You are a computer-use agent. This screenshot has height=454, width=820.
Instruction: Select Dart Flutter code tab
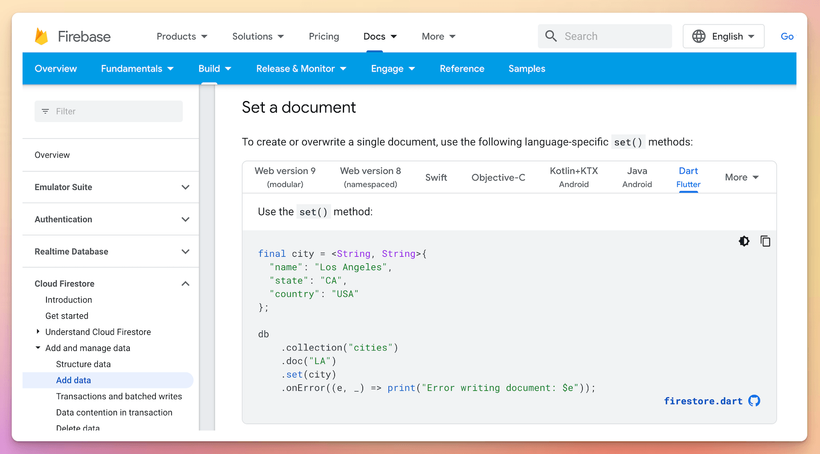[x=688, y=177]
